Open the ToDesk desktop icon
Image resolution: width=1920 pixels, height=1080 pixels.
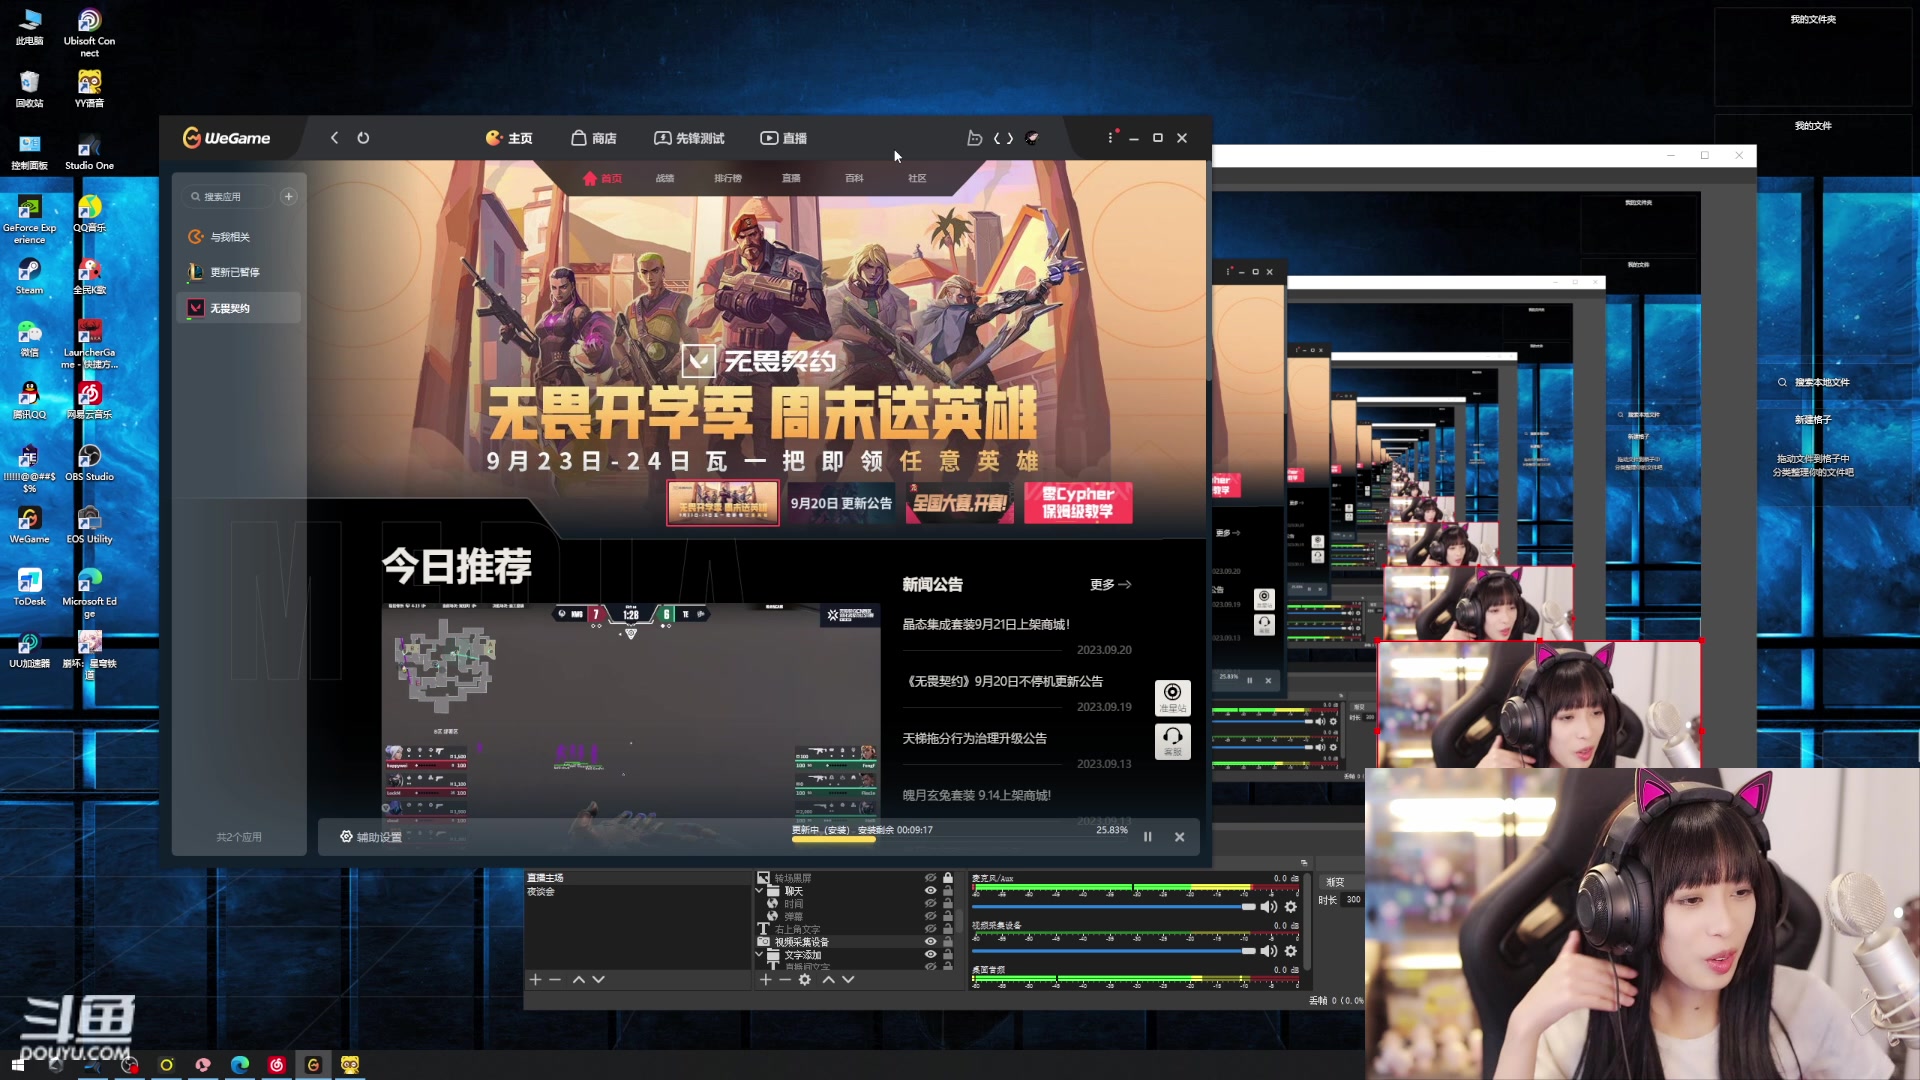click(x=29, y=588)
